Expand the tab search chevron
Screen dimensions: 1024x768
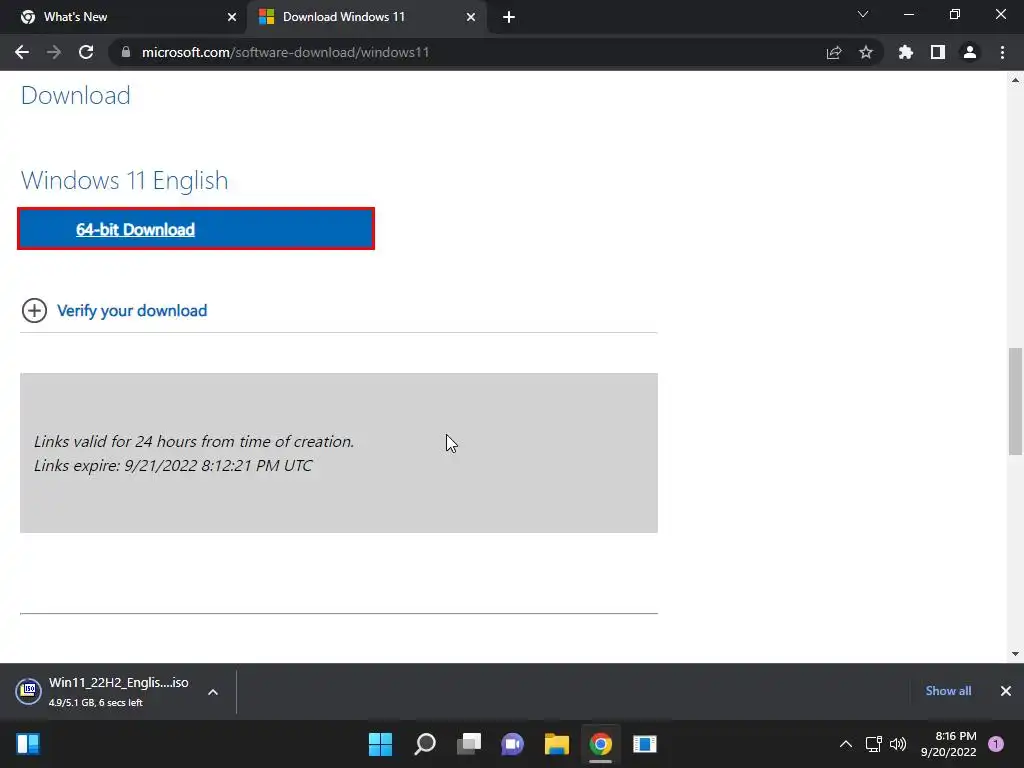click(x=863, y=14)
